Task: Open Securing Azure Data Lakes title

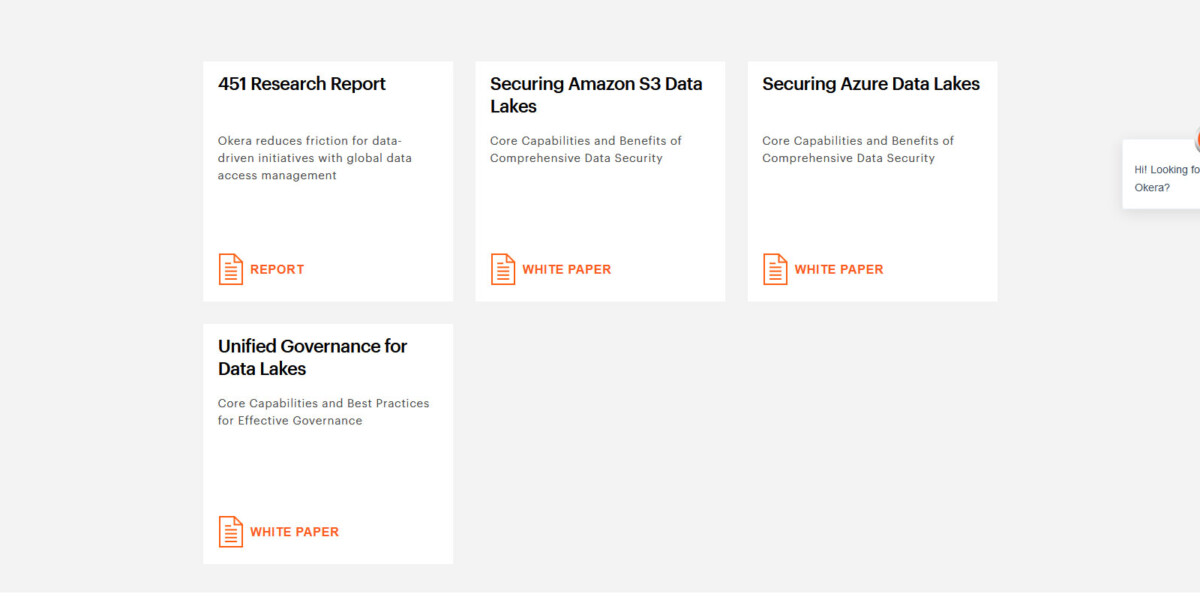Action: (x=871, y=84)
